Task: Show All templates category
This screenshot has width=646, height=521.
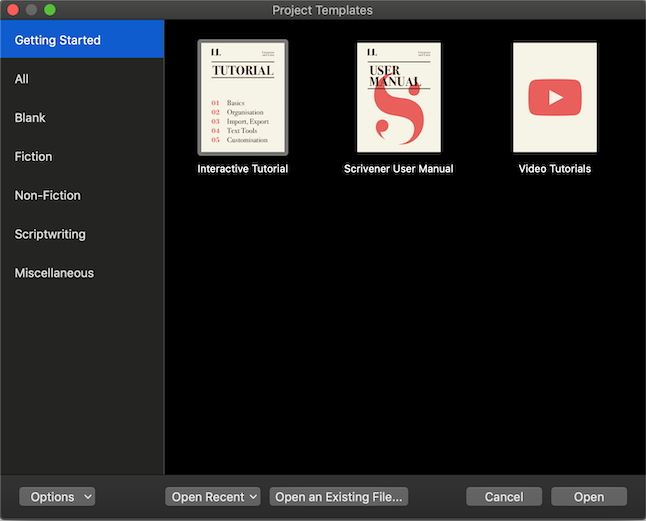Action: 82,79
